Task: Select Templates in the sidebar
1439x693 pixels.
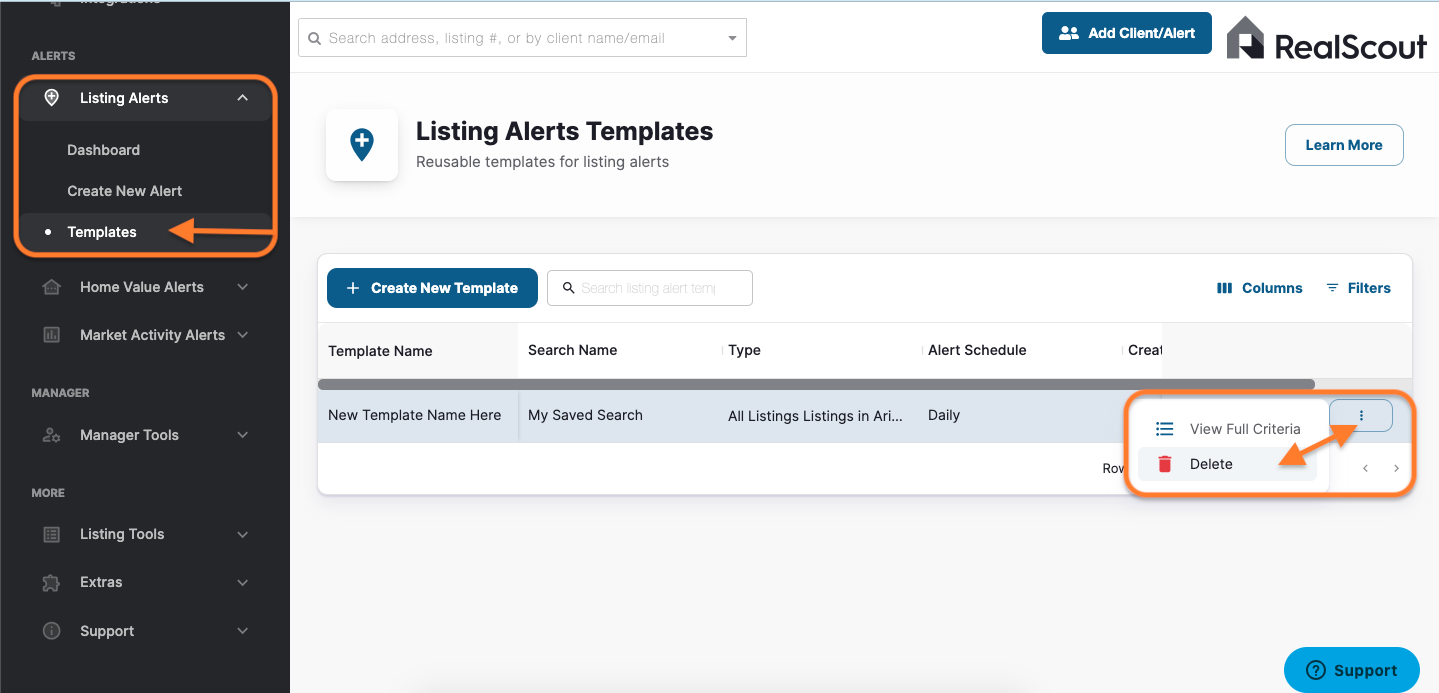Action: (x=101, y=232)
